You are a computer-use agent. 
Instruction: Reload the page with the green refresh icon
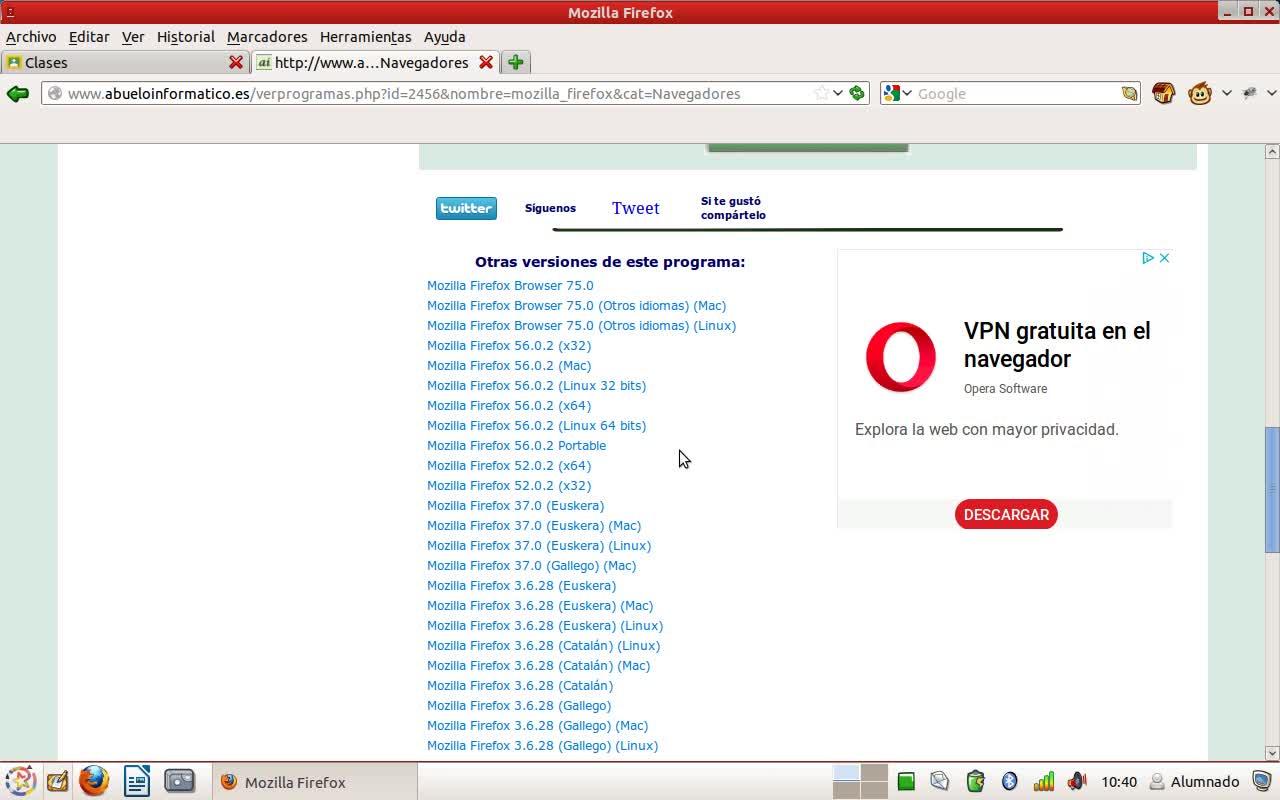click(x=857, y=93)
